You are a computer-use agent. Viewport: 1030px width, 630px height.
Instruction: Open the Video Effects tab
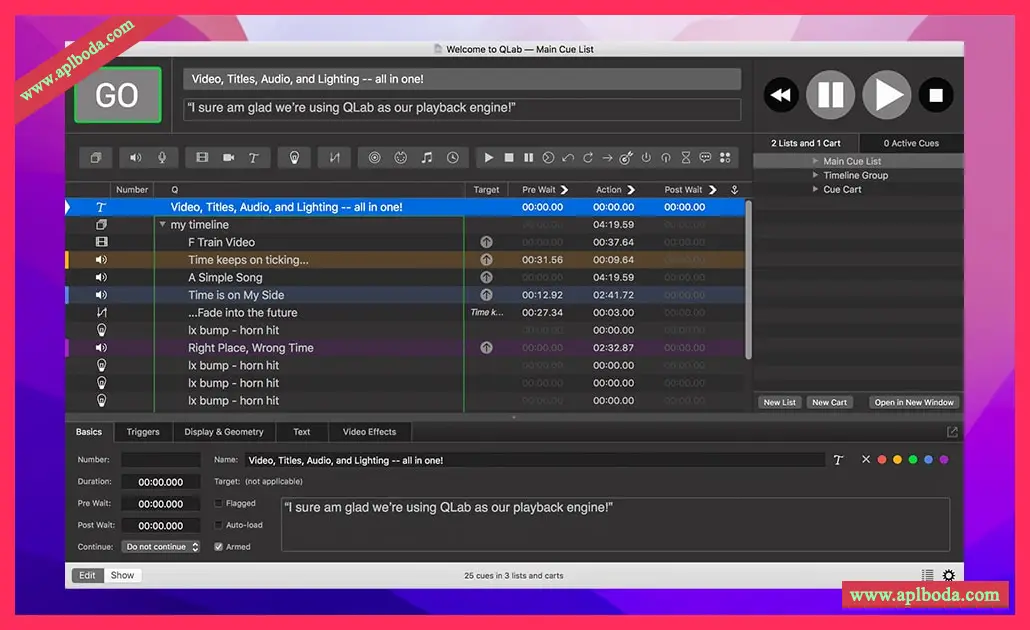369,432
